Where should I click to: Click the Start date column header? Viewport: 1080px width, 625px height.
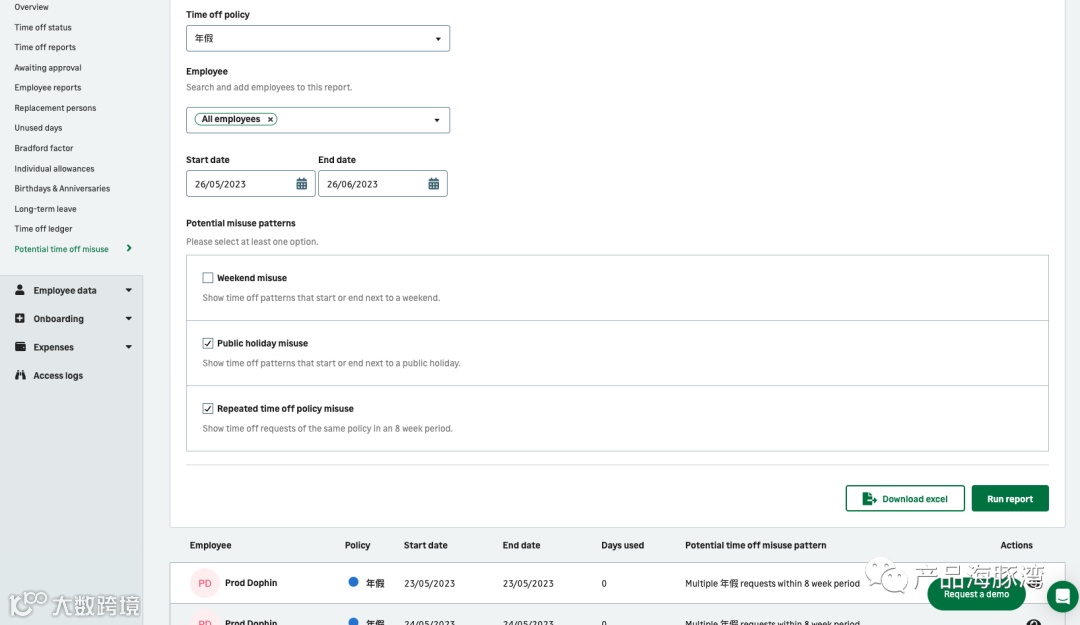(426, 545)
